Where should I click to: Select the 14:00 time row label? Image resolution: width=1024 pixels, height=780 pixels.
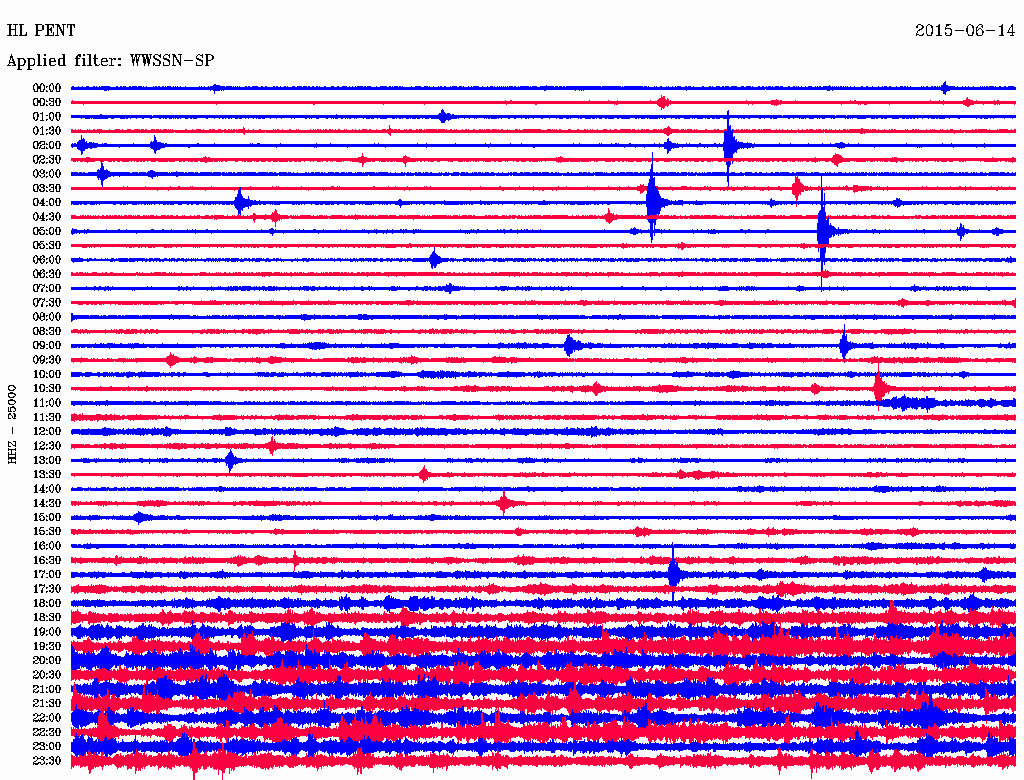(x=46, y=489)
